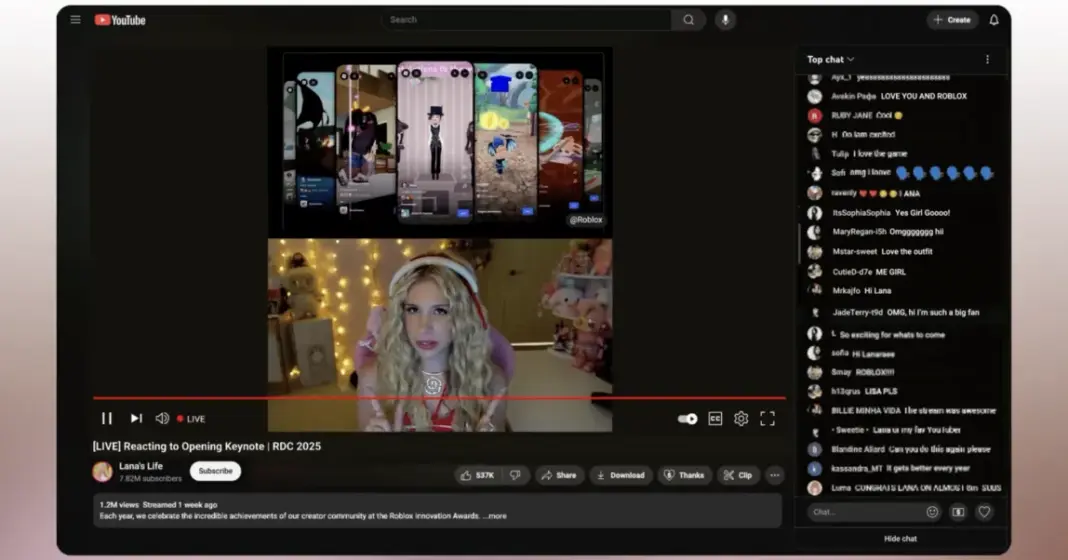Start voice search with microphone icon
1068x560 pixels.
click(724, 20)
